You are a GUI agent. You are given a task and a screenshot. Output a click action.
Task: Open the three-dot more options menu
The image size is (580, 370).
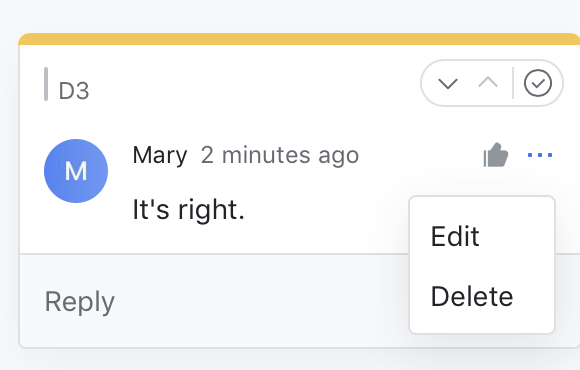[x=540, y=155]
